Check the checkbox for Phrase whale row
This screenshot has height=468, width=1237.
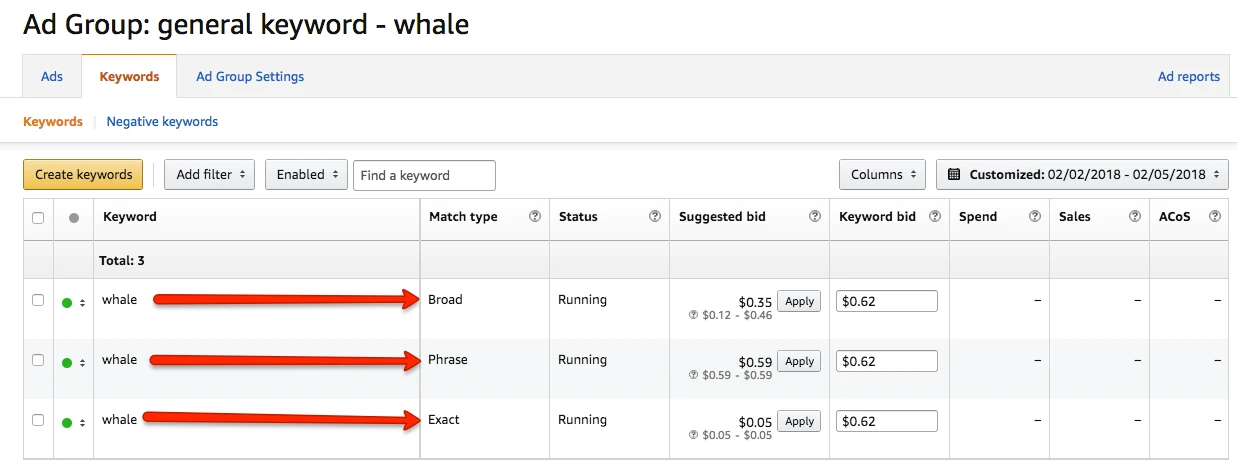coord(38,360)
